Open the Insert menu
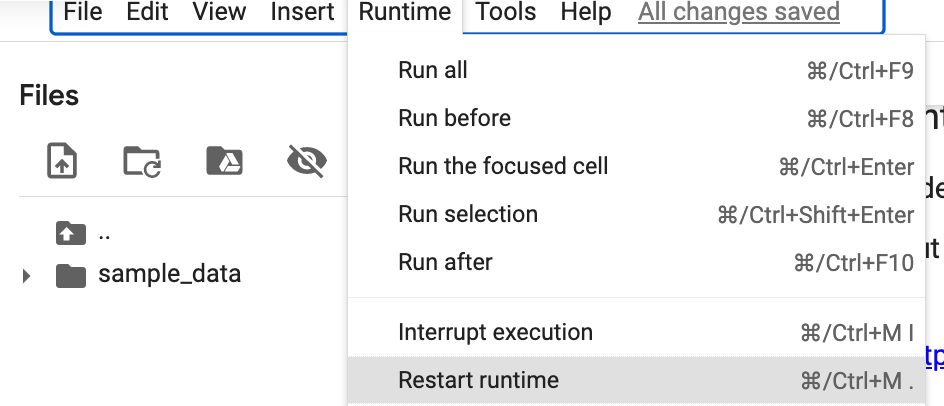The height and width of the screenshot is (406, 944). pyautogui.click(x=302, y=11)
